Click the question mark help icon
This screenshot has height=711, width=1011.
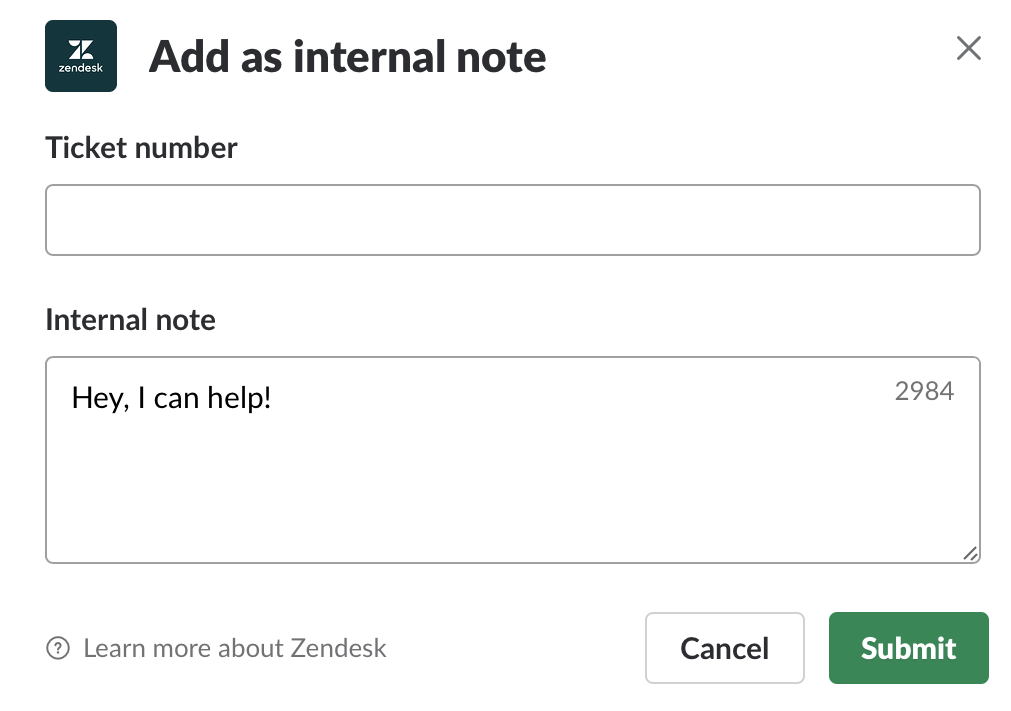[x=58, y=649]
